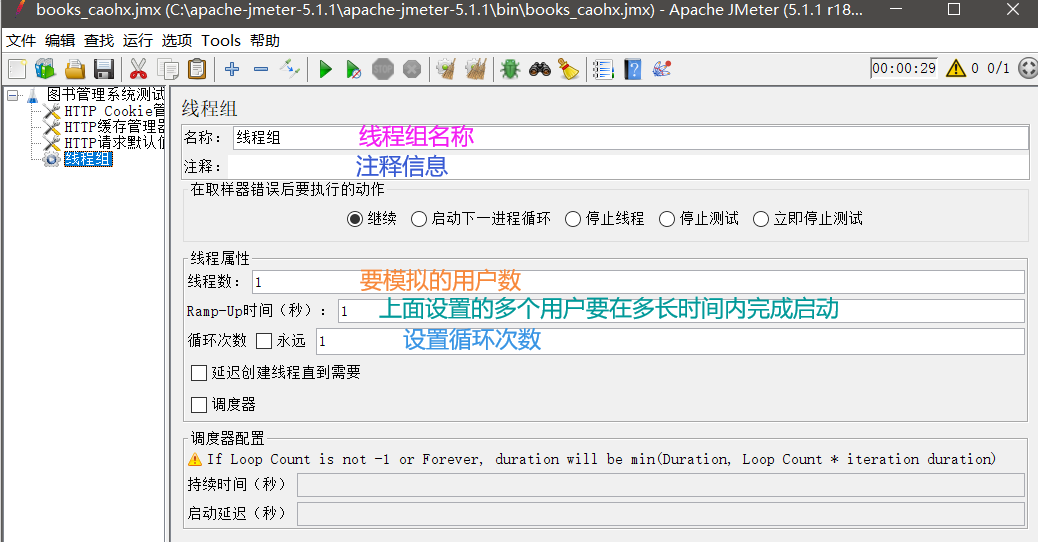Viewport: 1038px width, 542px height.
Task: Click the 0/1 active threads counter
Action: pos(998,68)
